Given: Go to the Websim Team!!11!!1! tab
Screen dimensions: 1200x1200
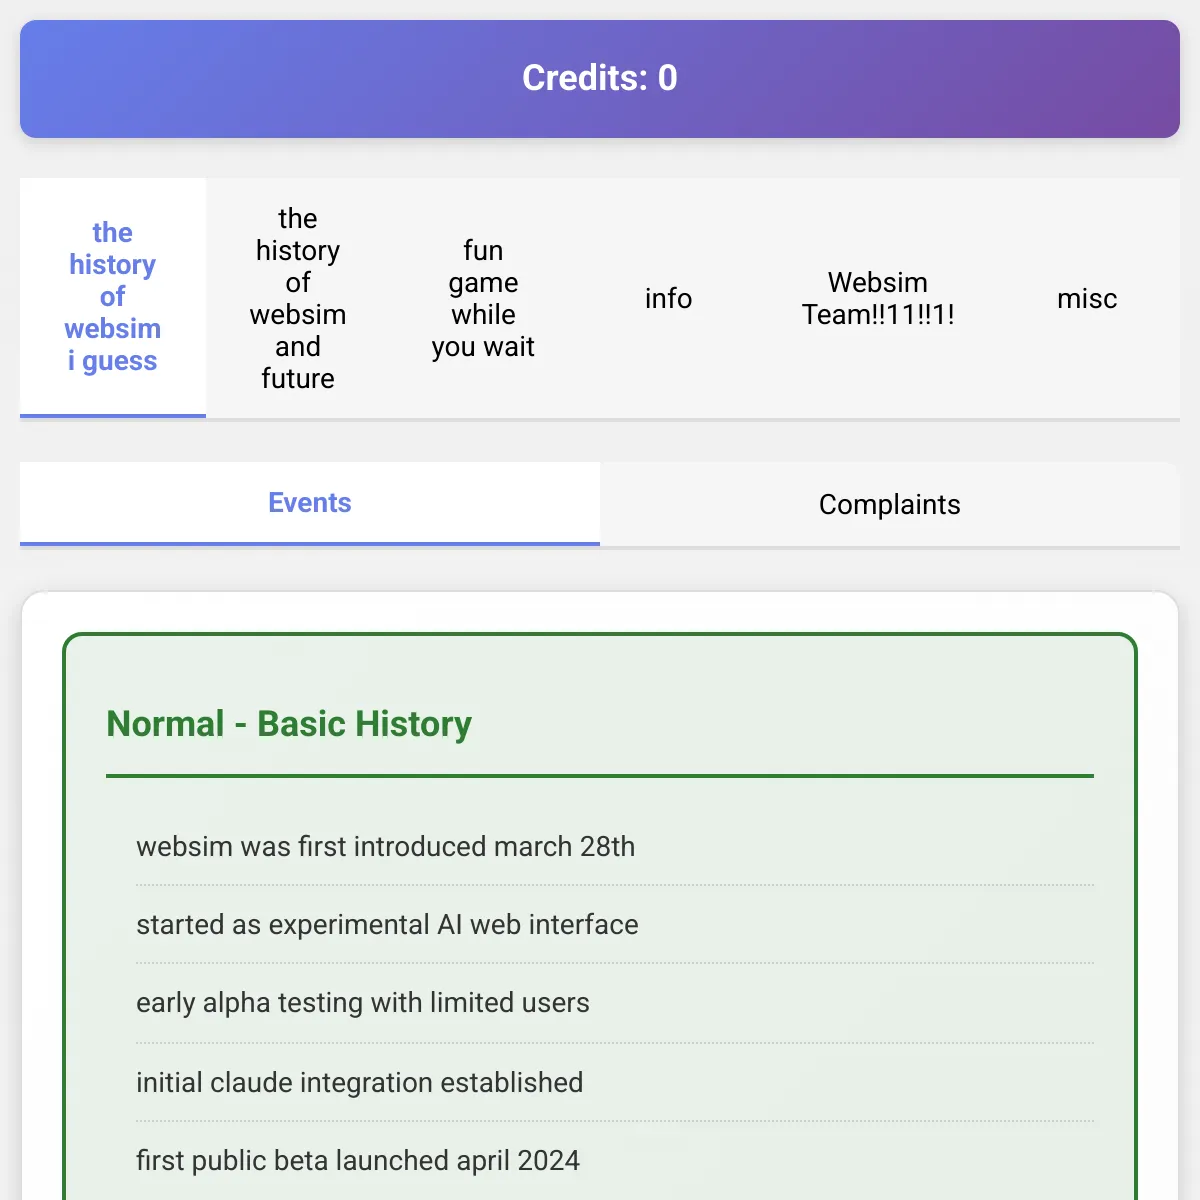Looking at the screenshot, I should 878,298.
